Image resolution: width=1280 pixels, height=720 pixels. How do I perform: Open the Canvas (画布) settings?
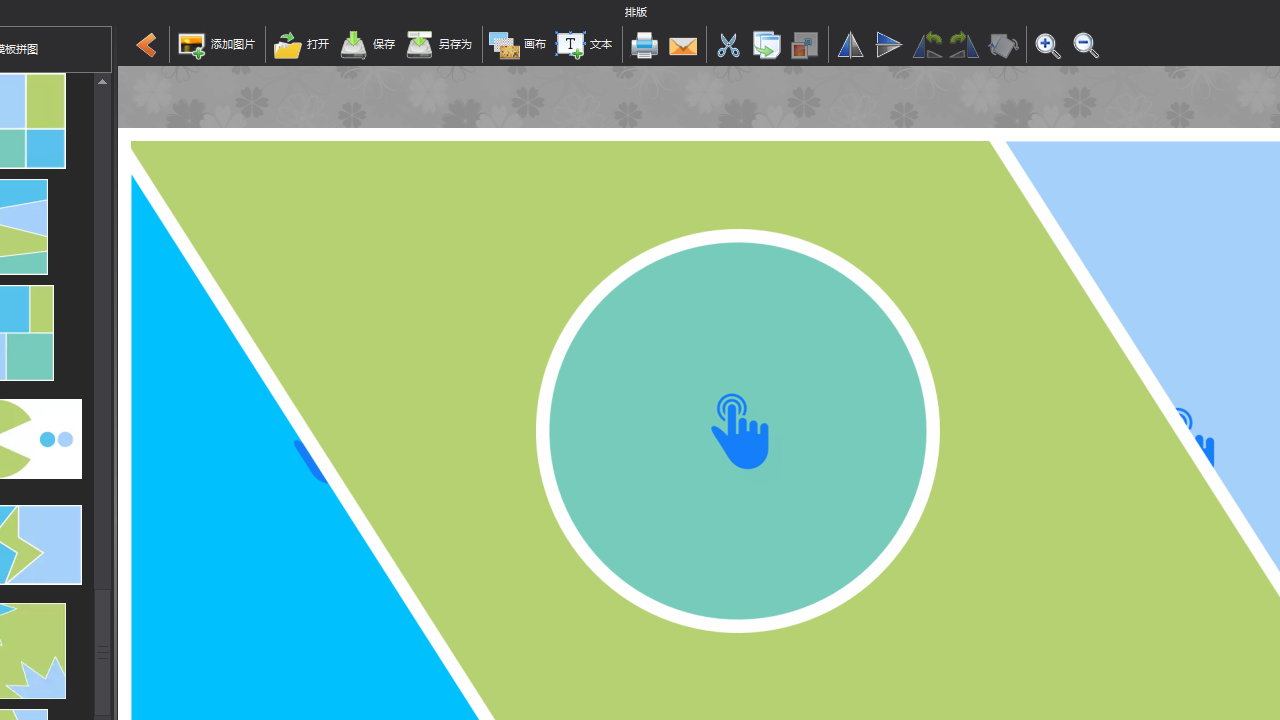[518, 45]
